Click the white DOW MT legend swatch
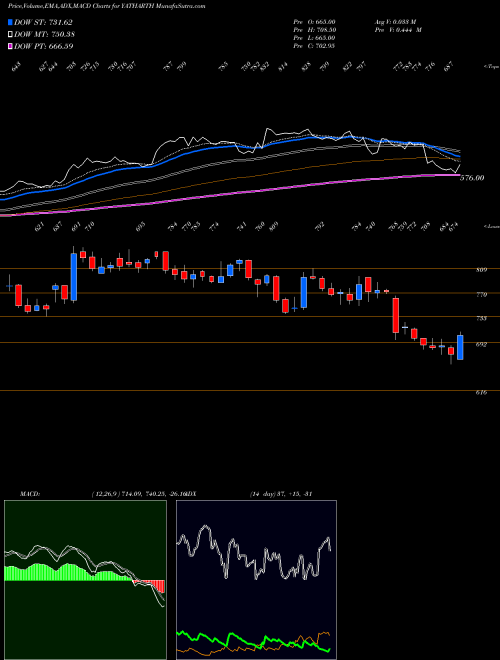This screenshot has width=500, height=660. click(10, 35)
